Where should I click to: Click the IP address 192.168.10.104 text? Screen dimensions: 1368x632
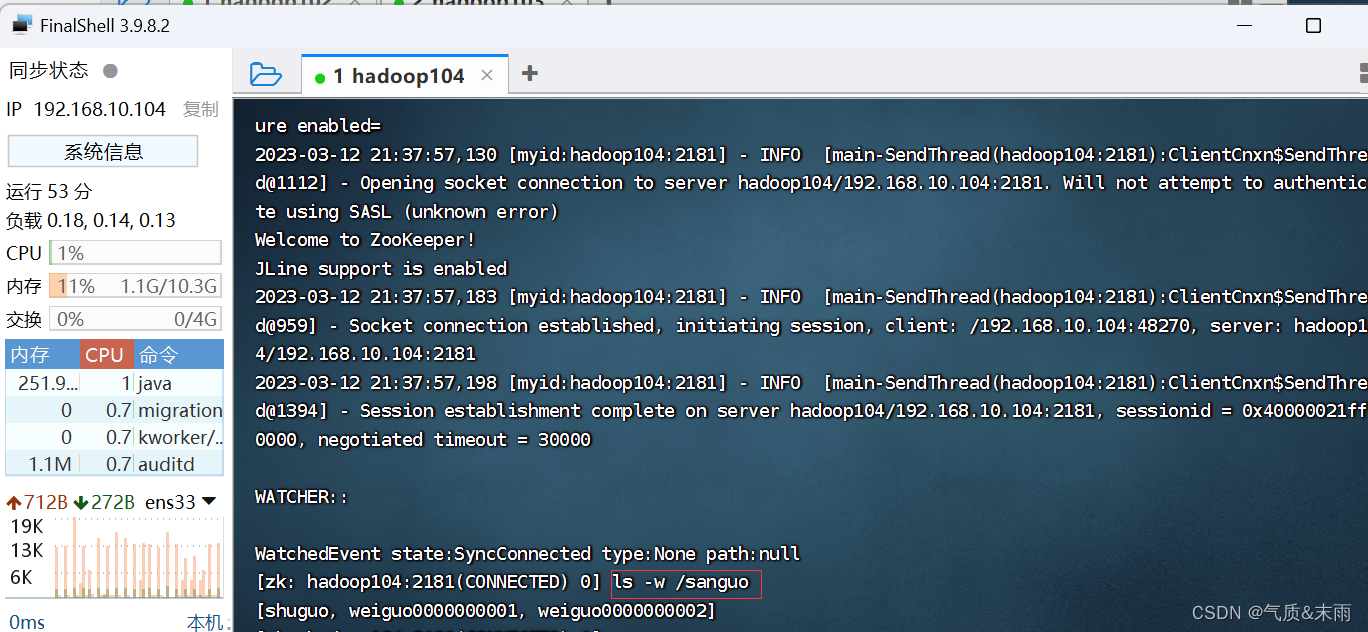100,110
